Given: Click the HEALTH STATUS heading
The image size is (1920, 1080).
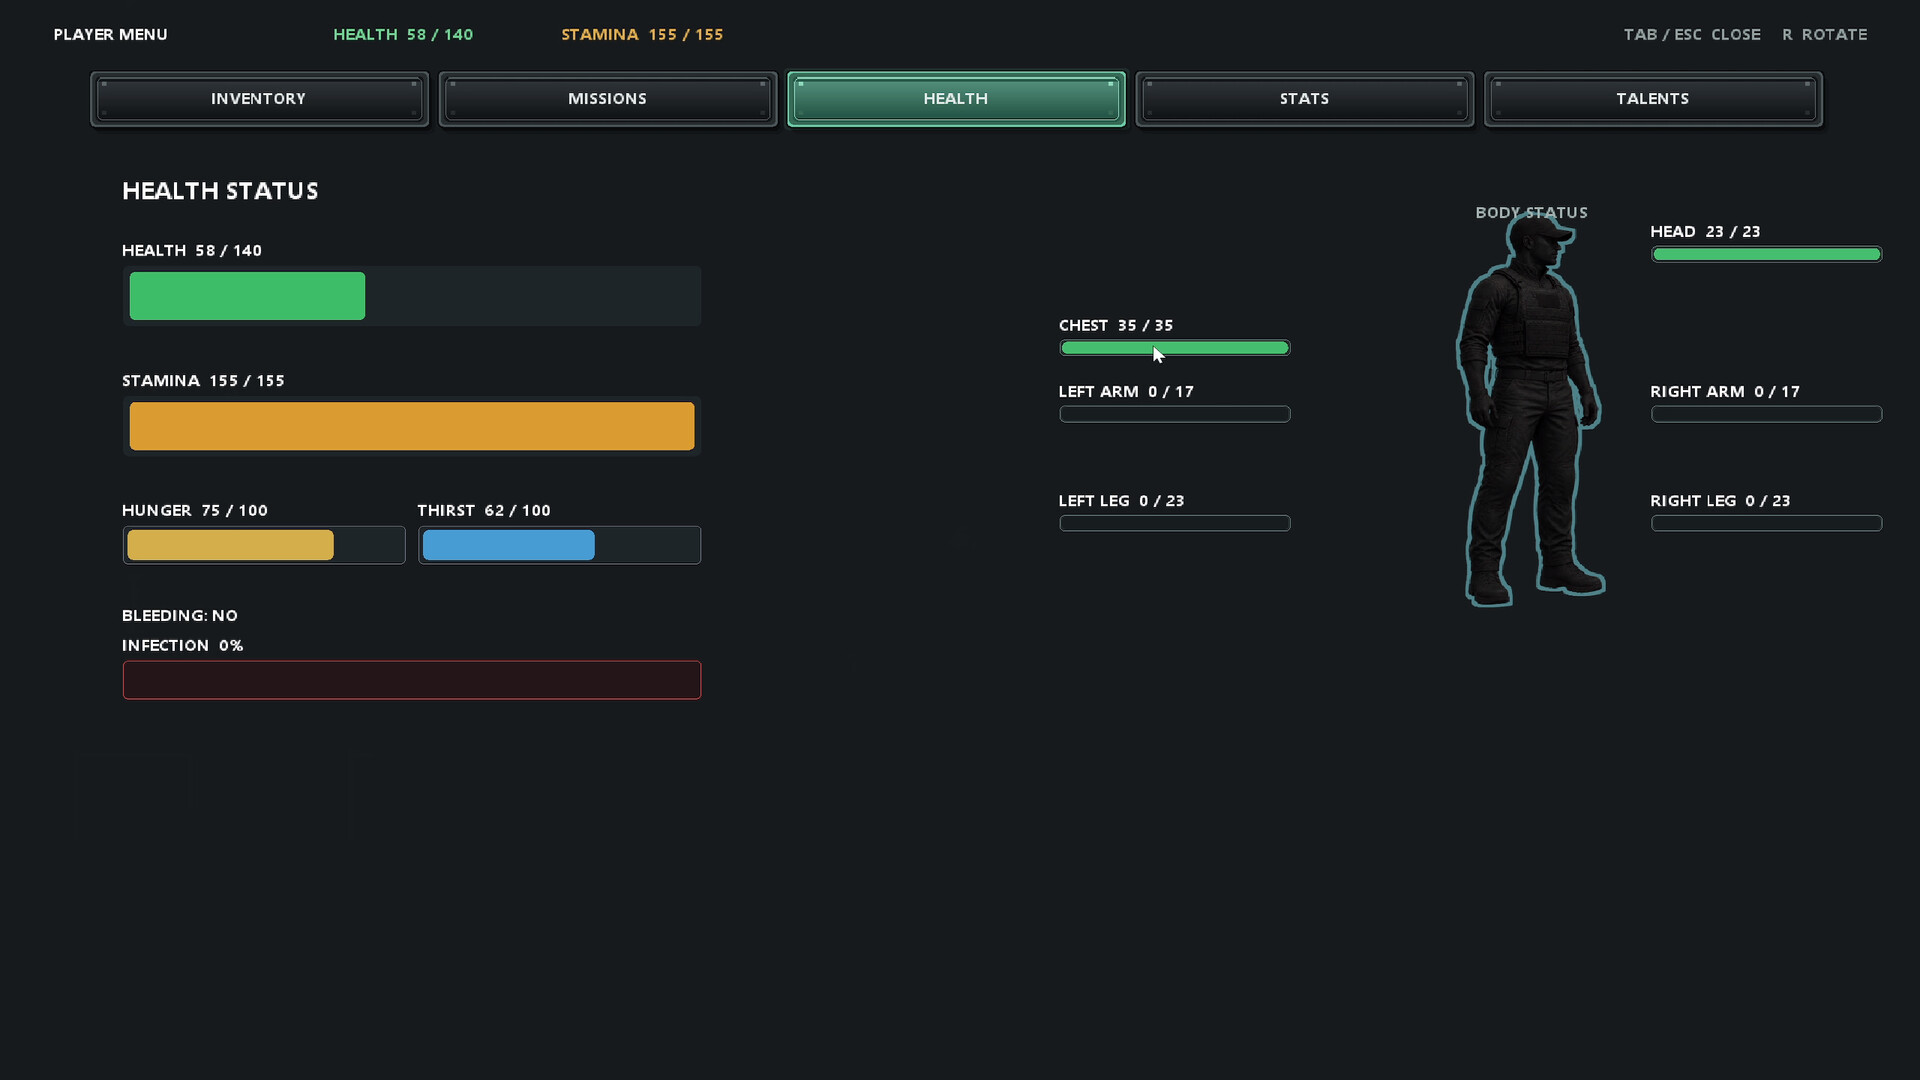Looking at the screenshot, I should click(220, 191).
